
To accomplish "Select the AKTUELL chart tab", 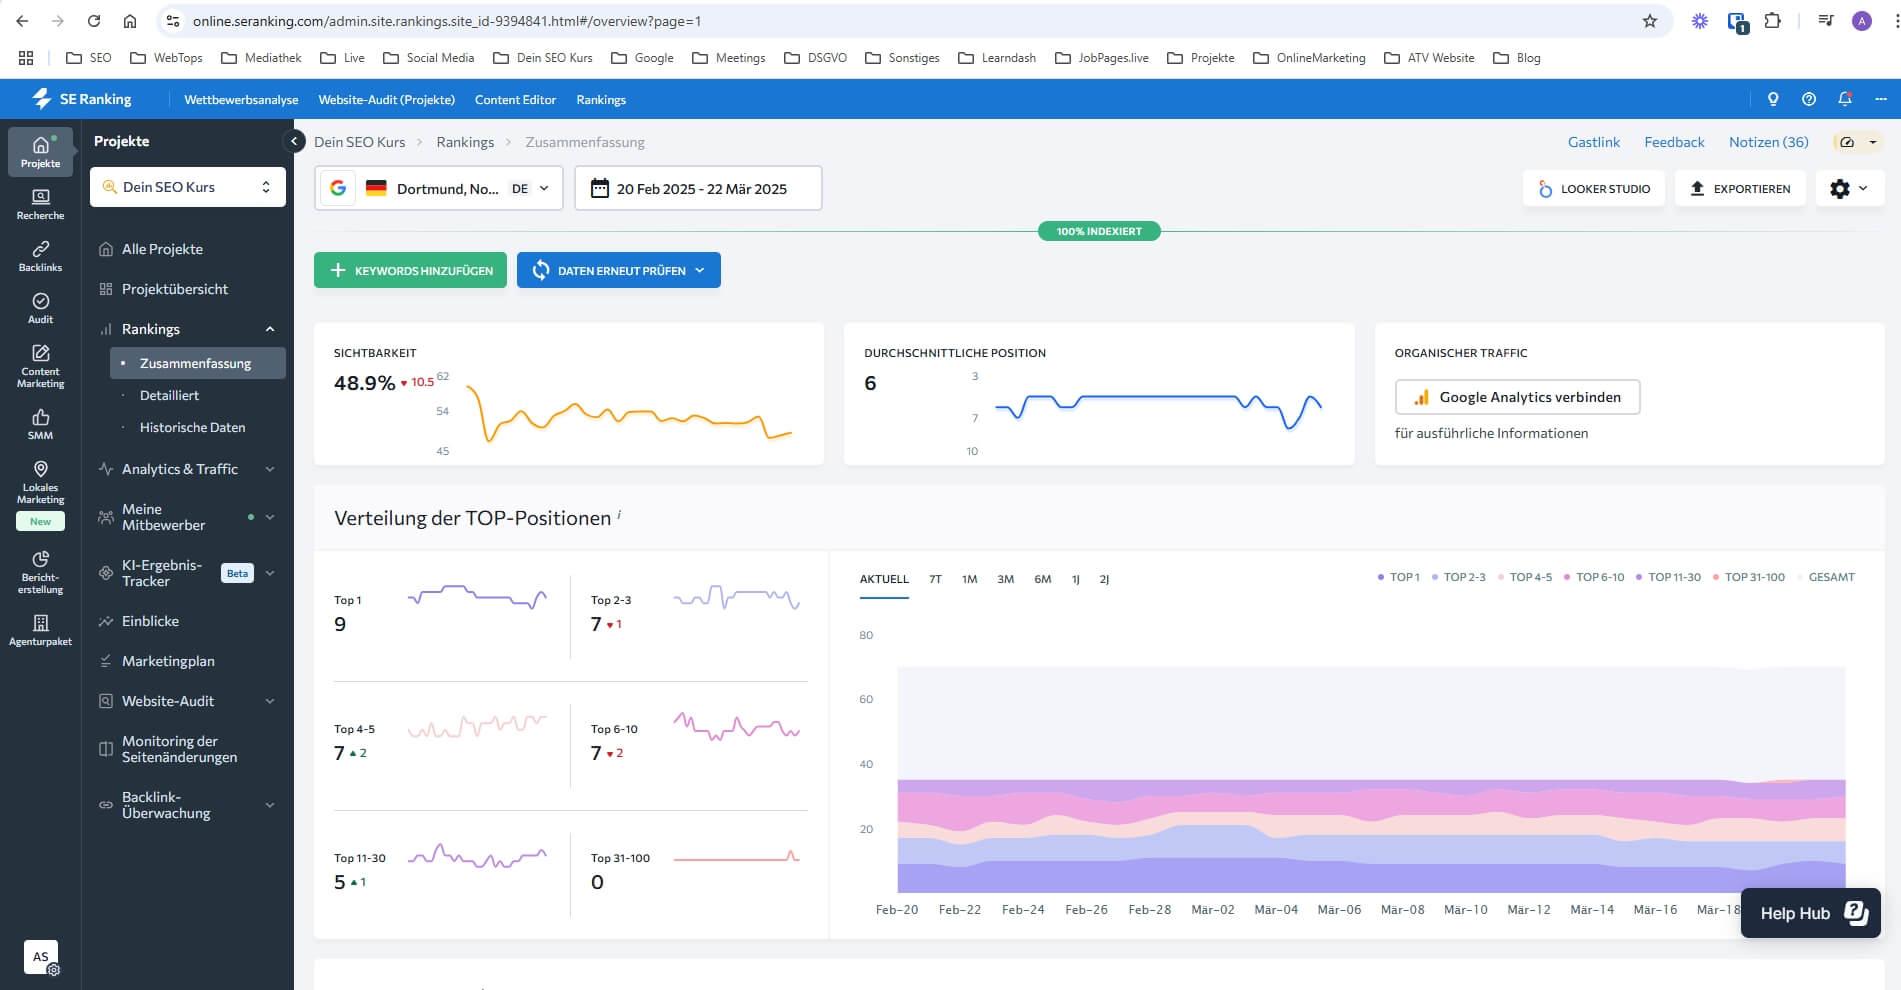I will pos(884,579).
